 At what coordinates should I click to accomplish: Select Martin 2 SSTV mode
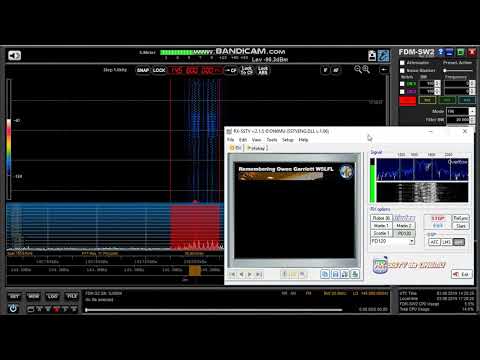click(x=404, y=226)
